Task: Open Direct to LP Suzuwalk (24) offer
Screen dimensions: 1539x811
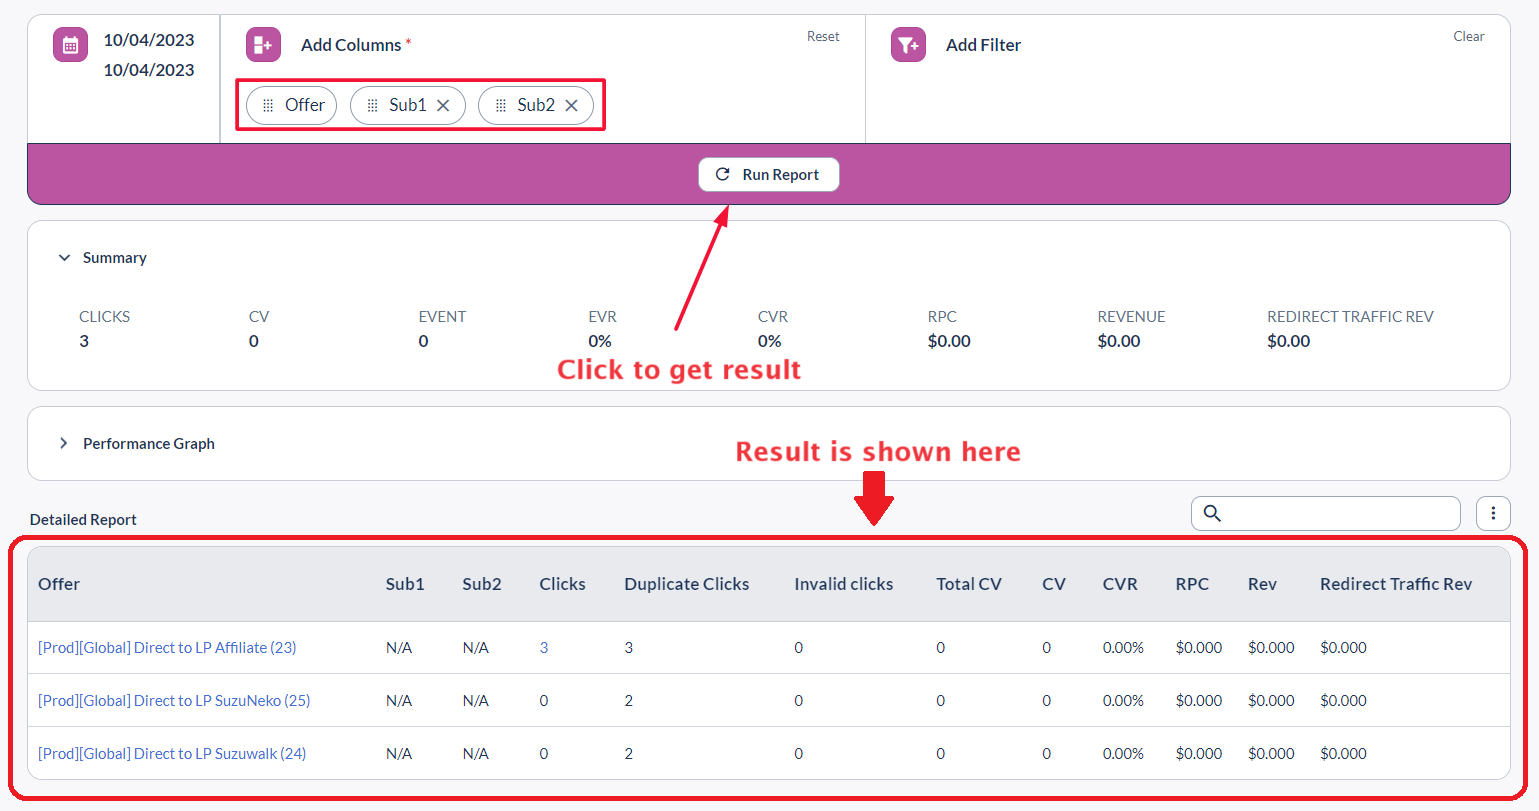Action: click(x=172, y=754)
